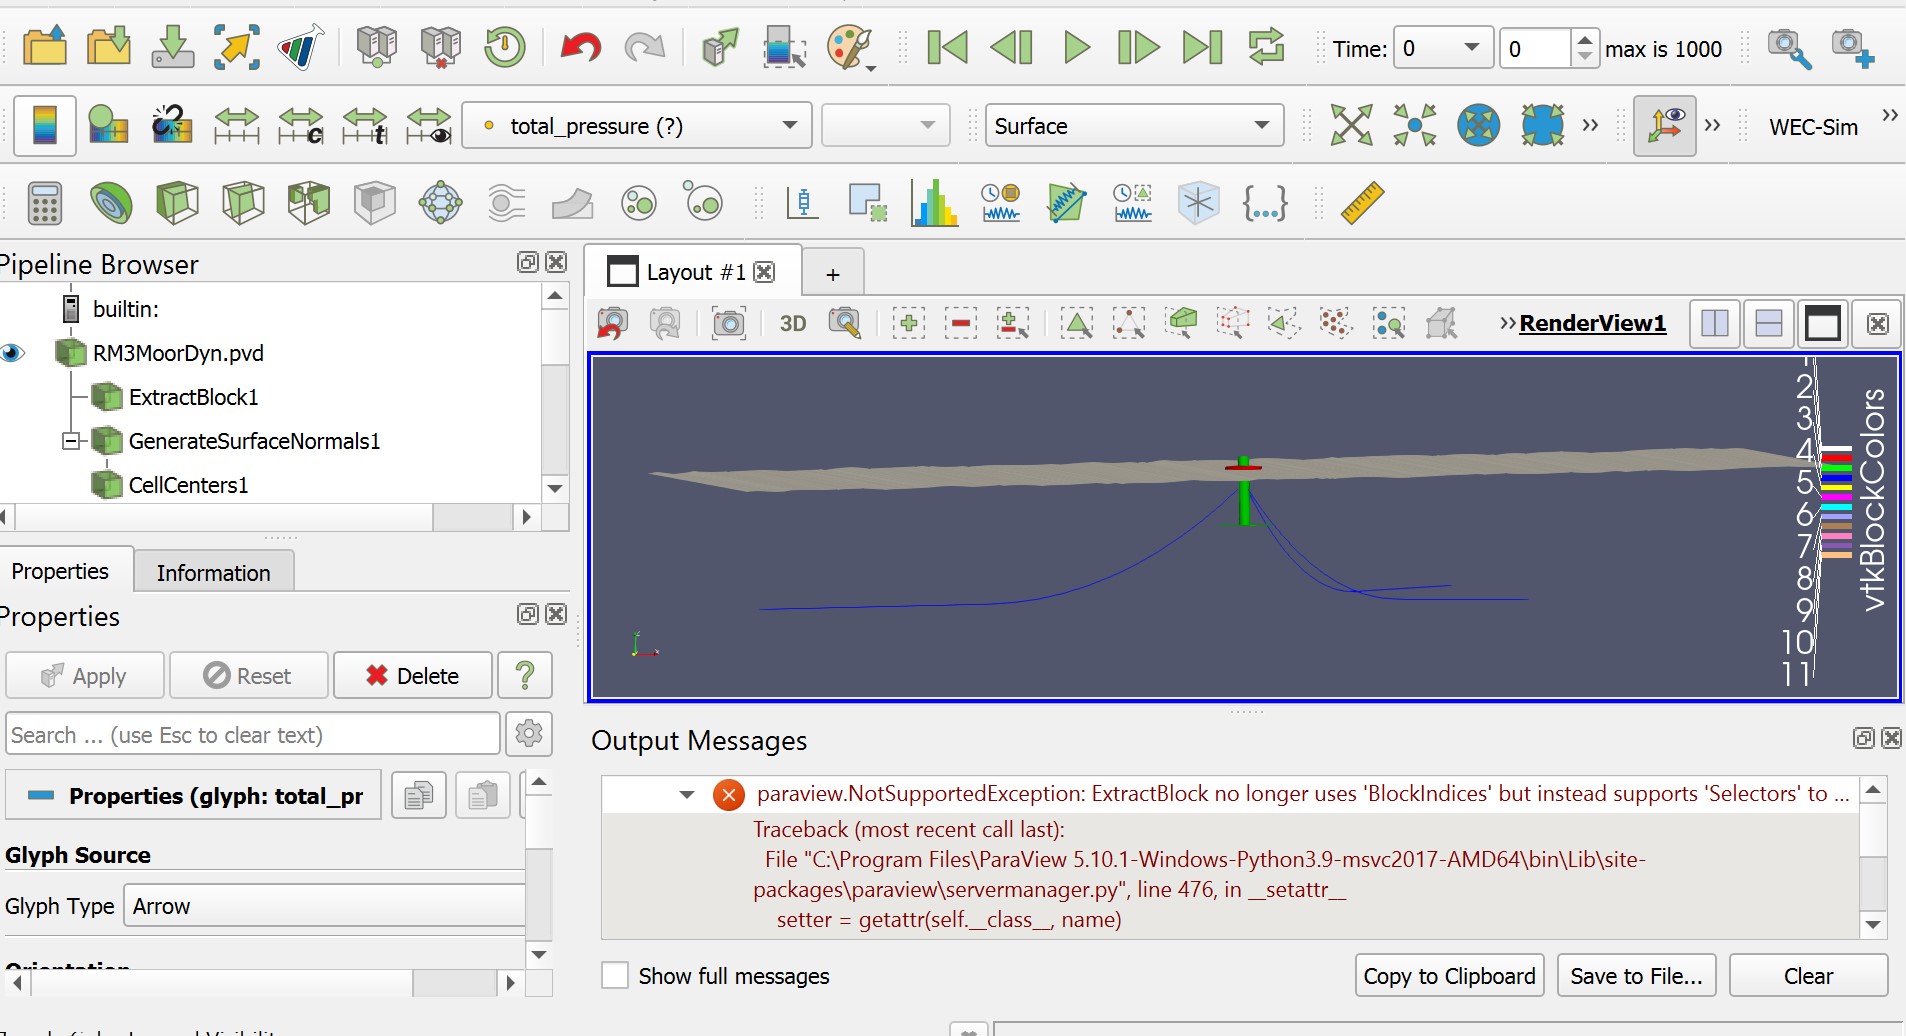Click the color map preset swatch
The image size is (1906, 1036).
(x=44, y=125)
